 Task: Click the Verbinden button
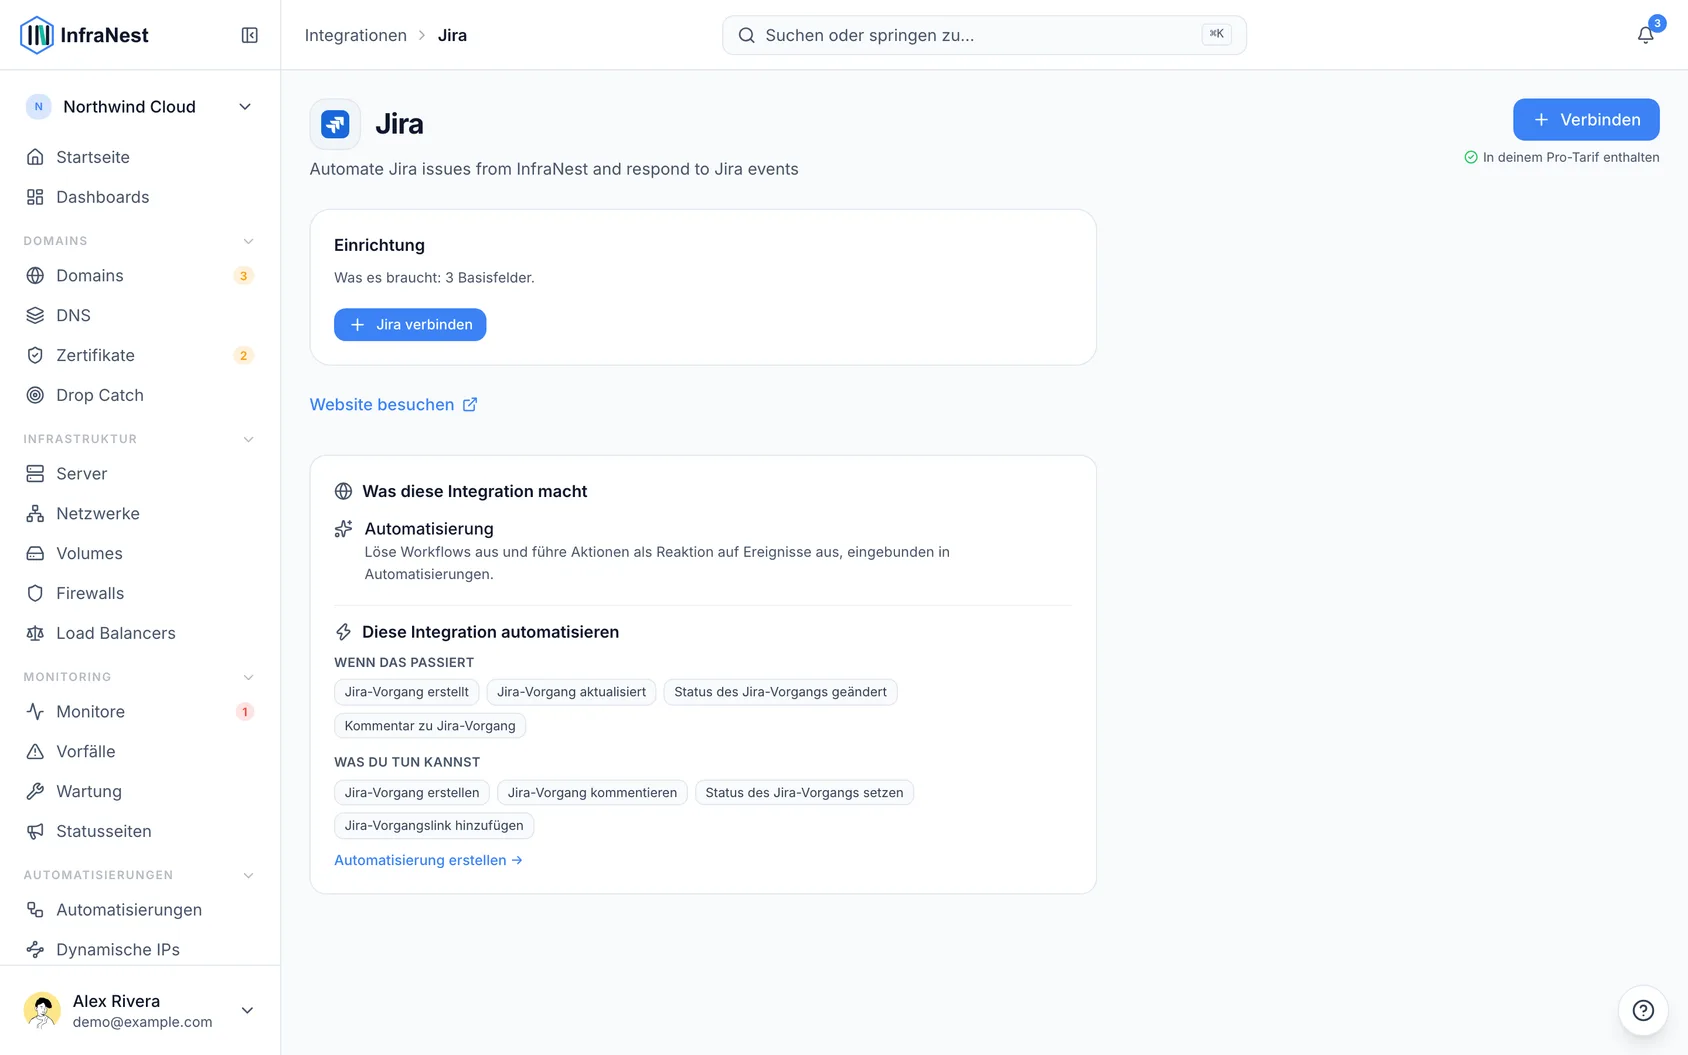[x=1586, y=120]
